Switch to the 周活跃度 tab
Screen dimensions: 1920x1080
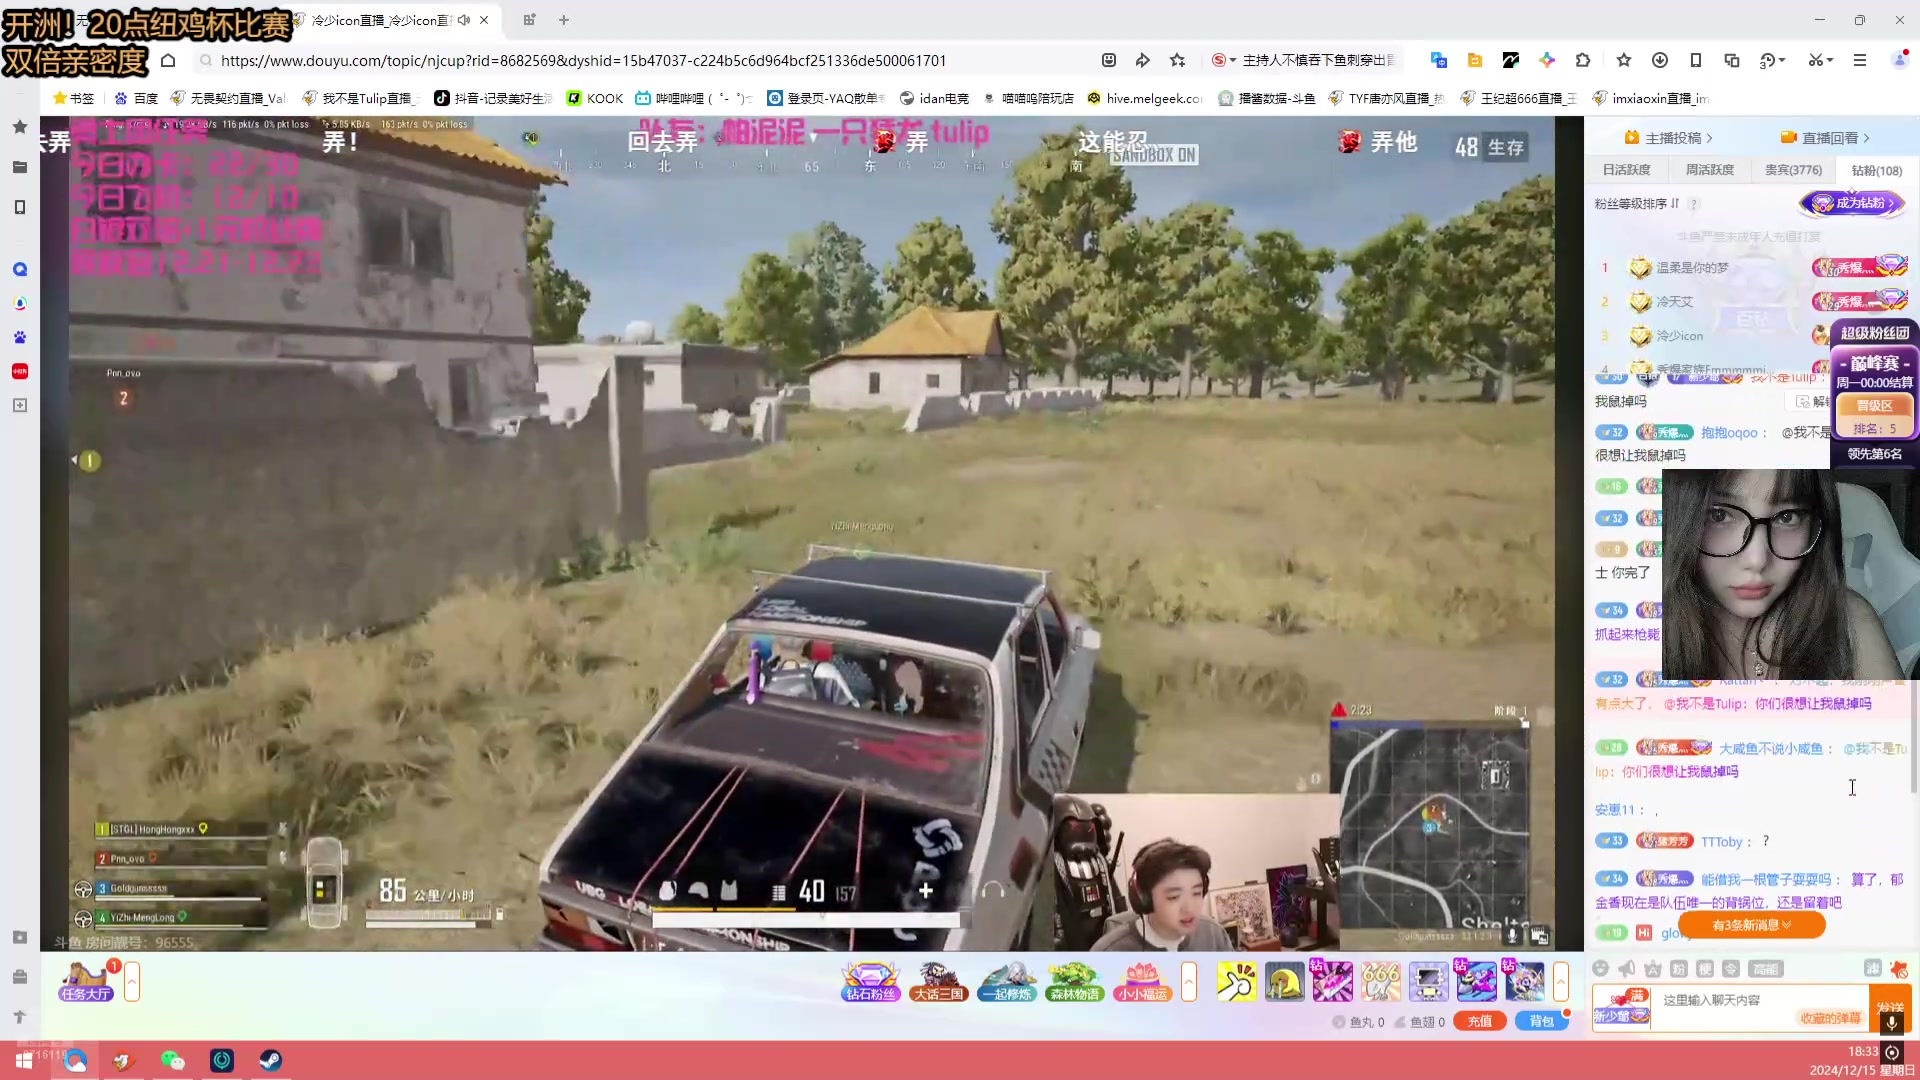click(x=1709, y=170)
